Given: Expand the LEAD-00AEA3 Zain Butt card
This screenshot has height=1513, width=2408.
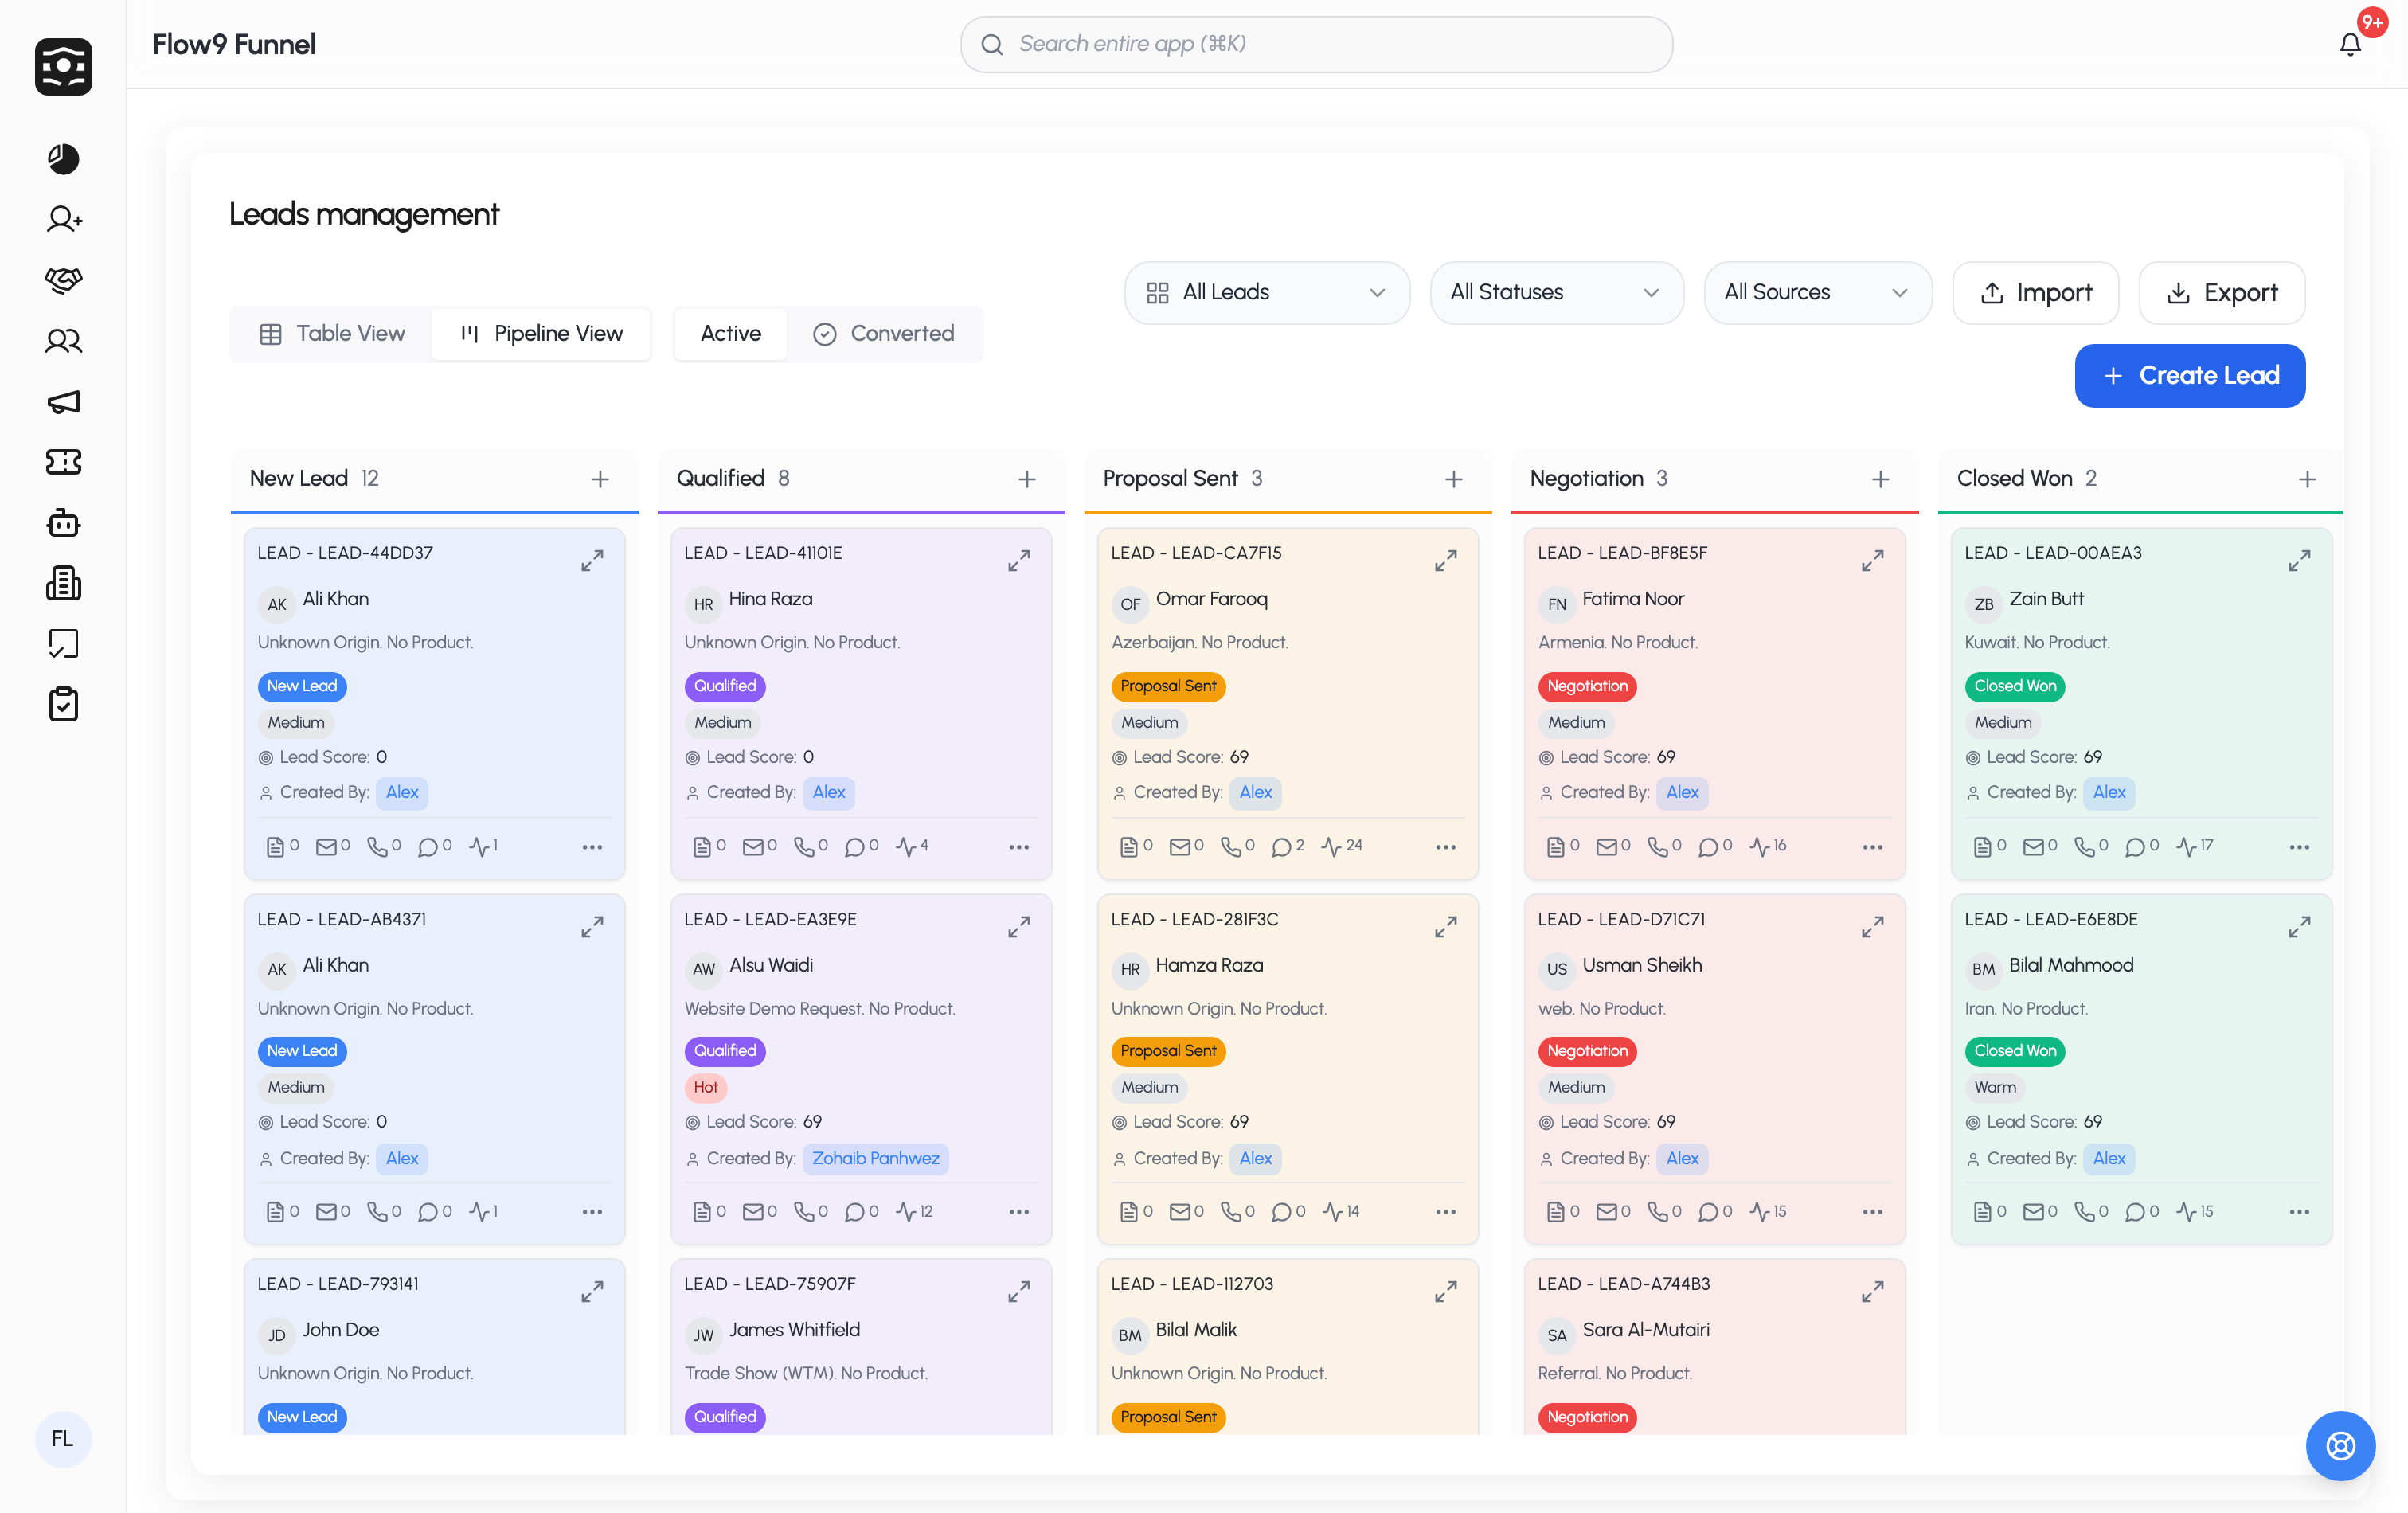Looking at the screenshot, I should 2300,561.
